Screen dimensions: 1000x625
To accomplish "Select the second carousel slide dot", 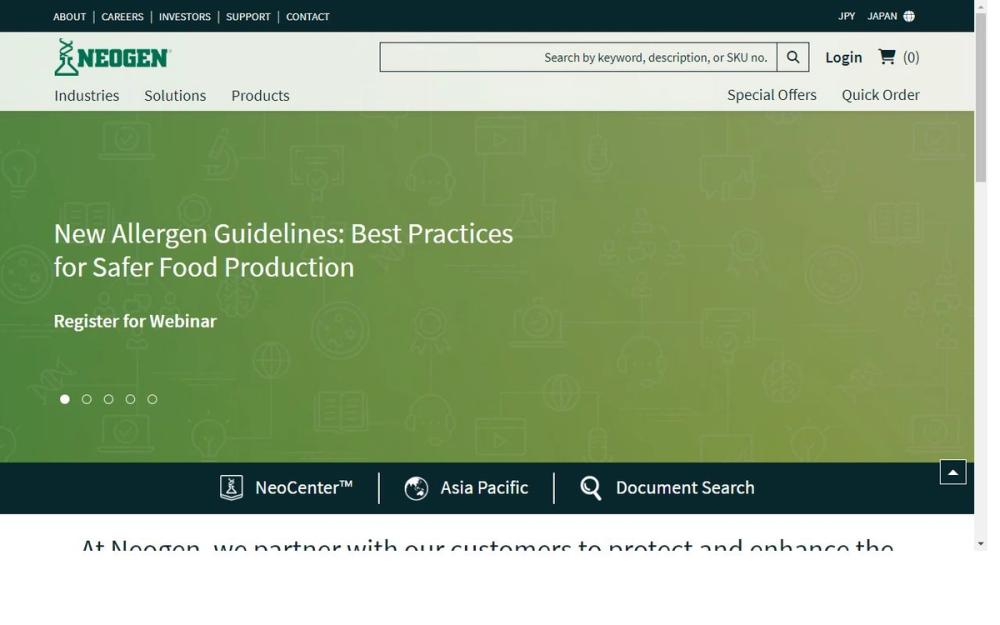I will coord(87,399).
